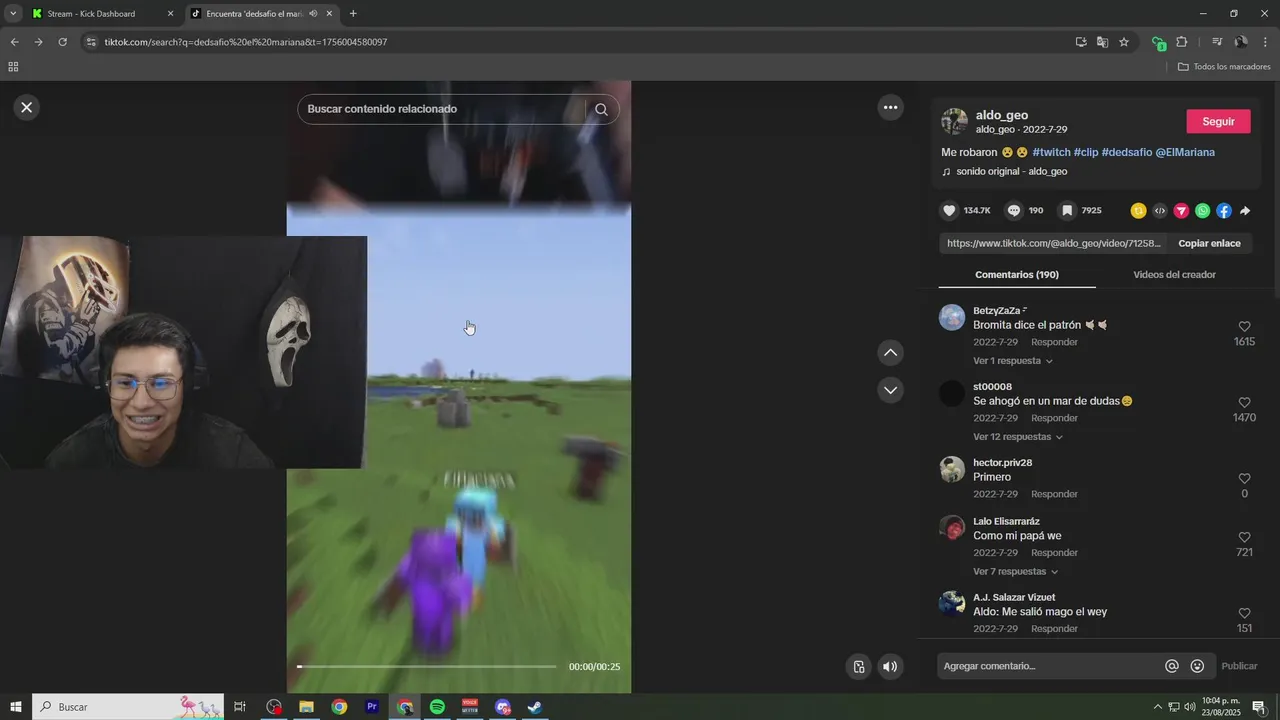Click the Seguir button
Viewport: 1280px width, 720px height.
pyautogui.click(x=1218, y=121)
